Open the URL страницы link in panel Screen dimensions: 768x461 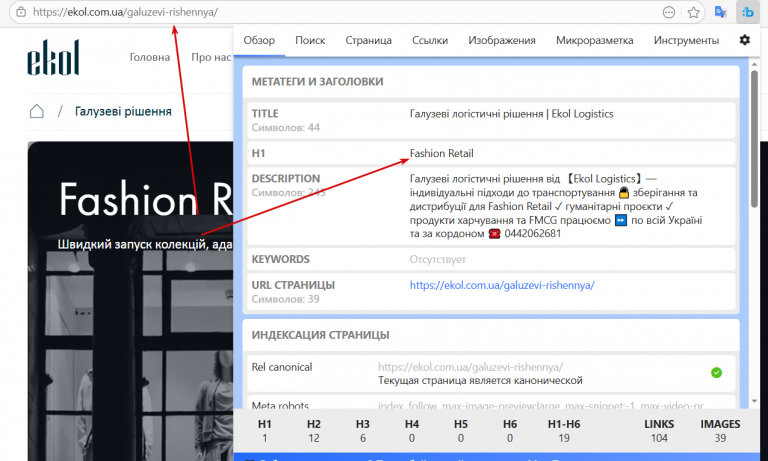point(502,285)
